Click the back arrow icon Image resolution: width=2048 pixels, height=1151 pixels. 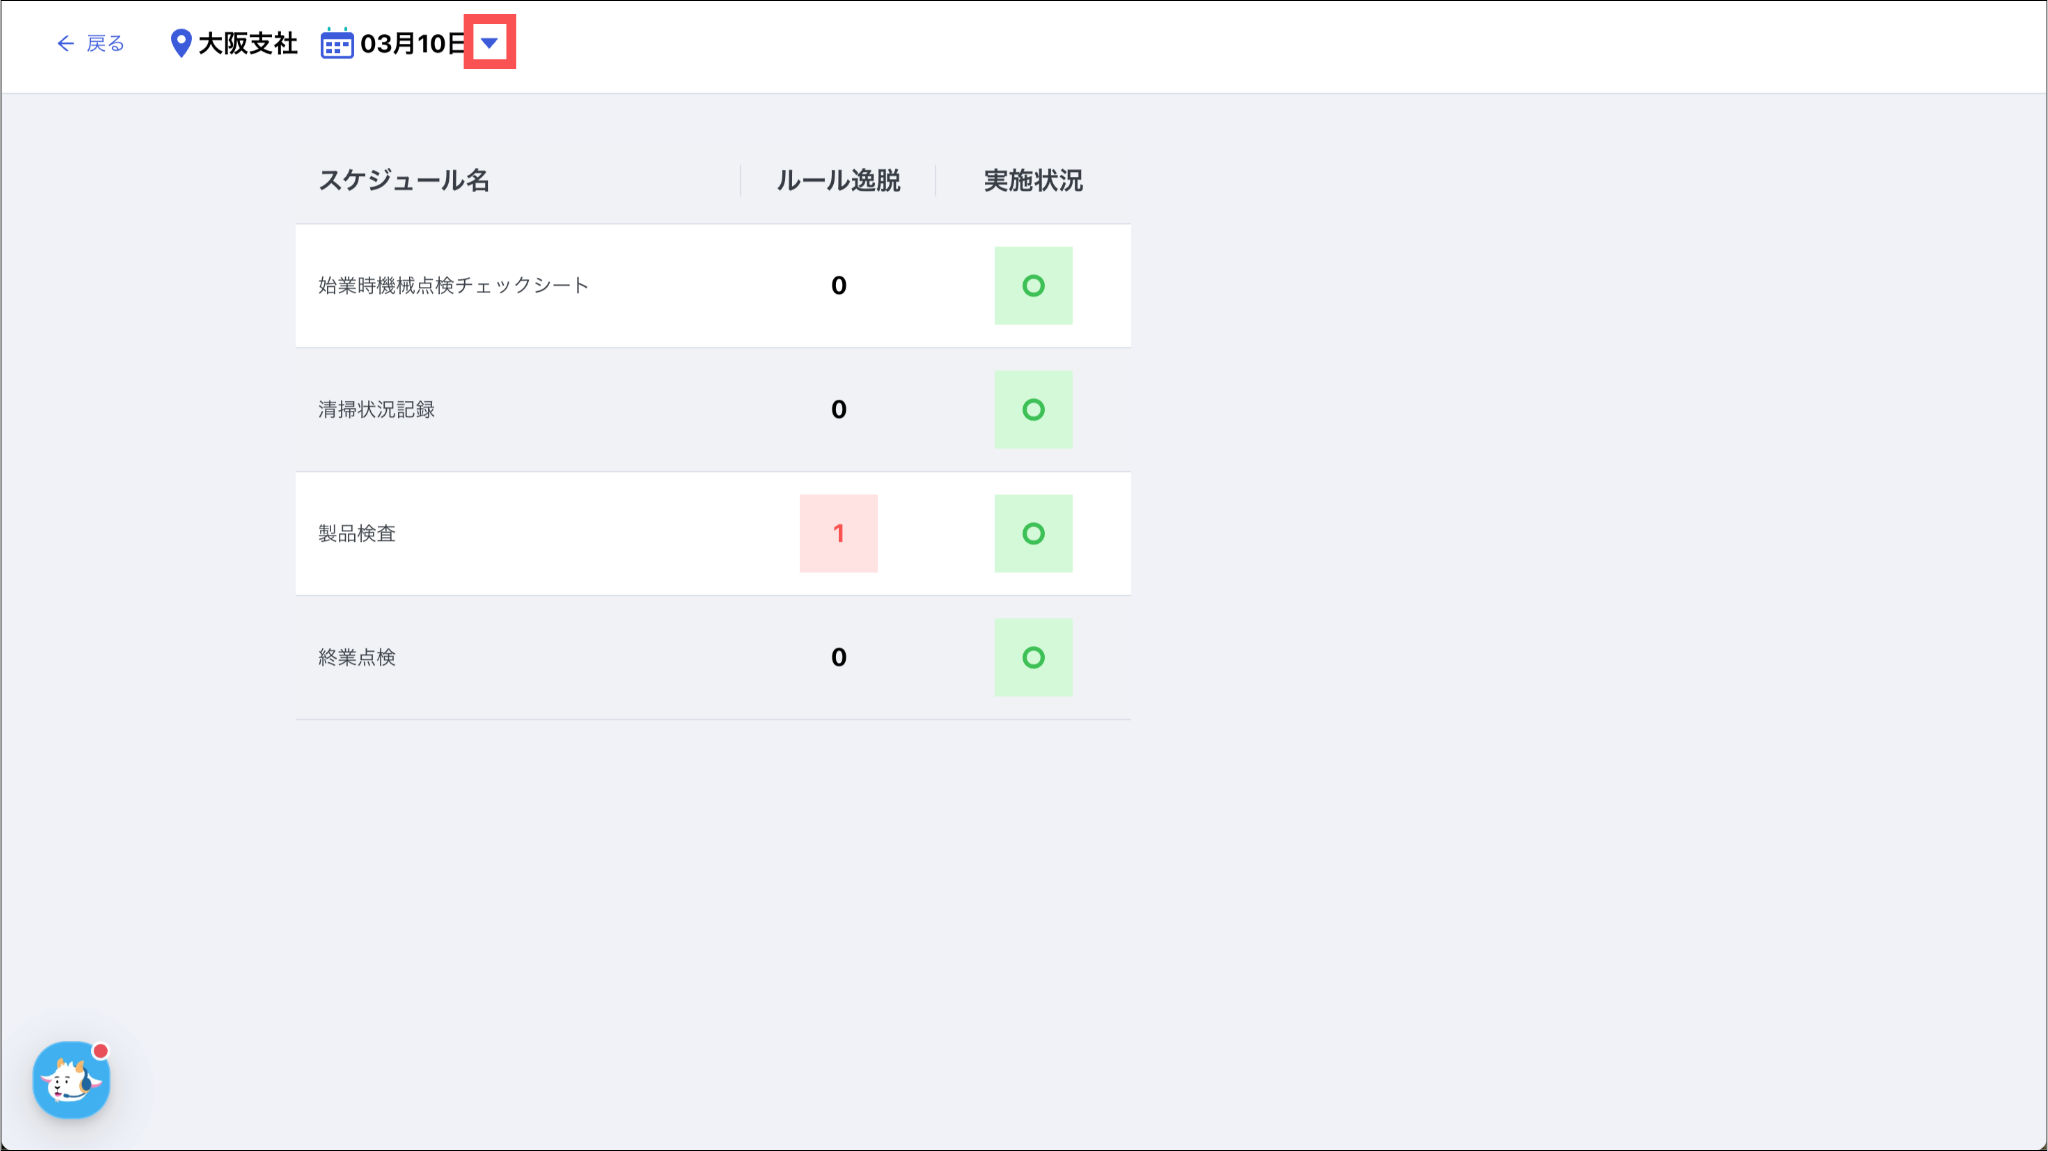click(65, 43)
